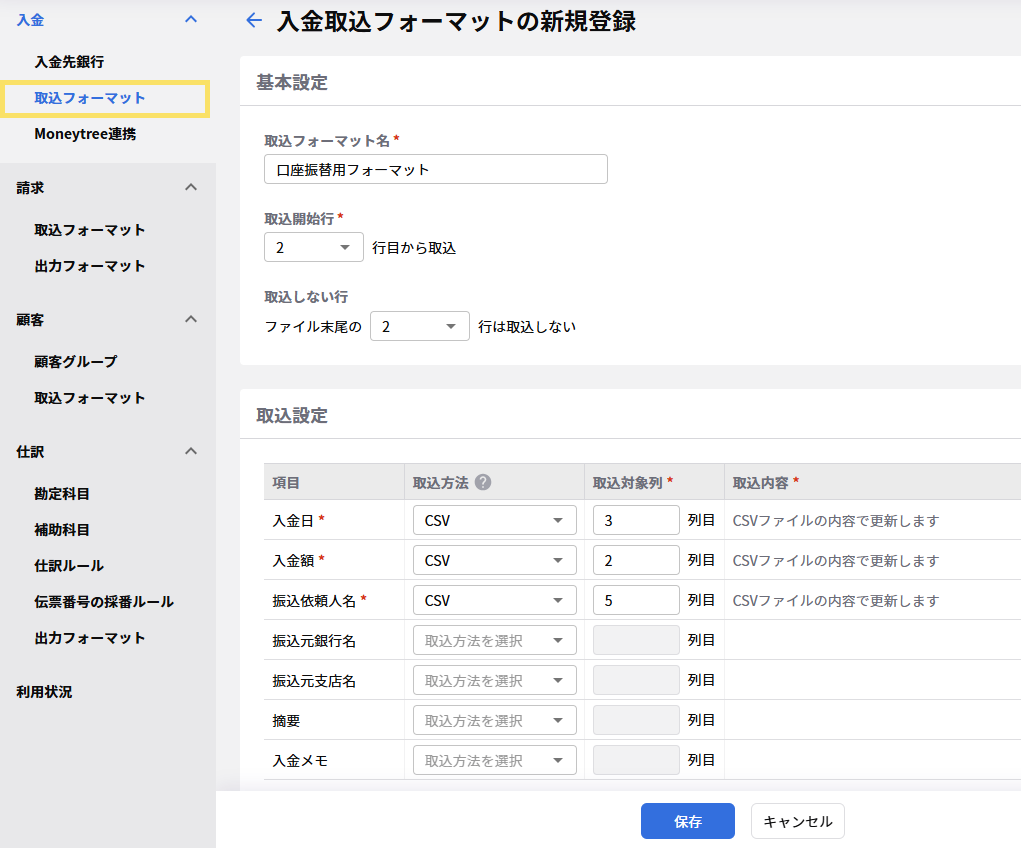Open 顧客グループ in the sidebar

click(x=75, y=362)
